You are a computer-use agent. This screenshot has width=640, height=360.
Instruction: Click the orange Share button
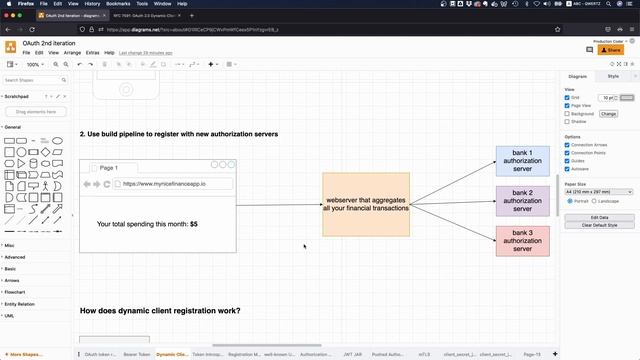[x=611, y=50]
